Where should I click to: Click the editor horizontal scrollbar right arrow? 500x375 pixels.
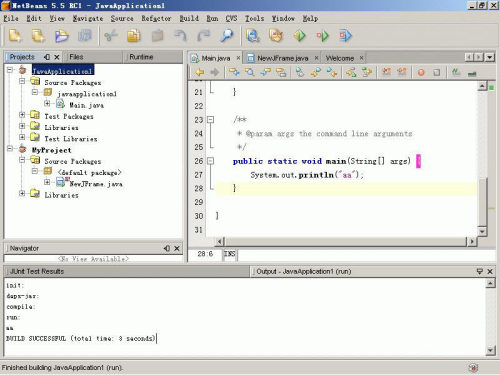pos(471,241)
